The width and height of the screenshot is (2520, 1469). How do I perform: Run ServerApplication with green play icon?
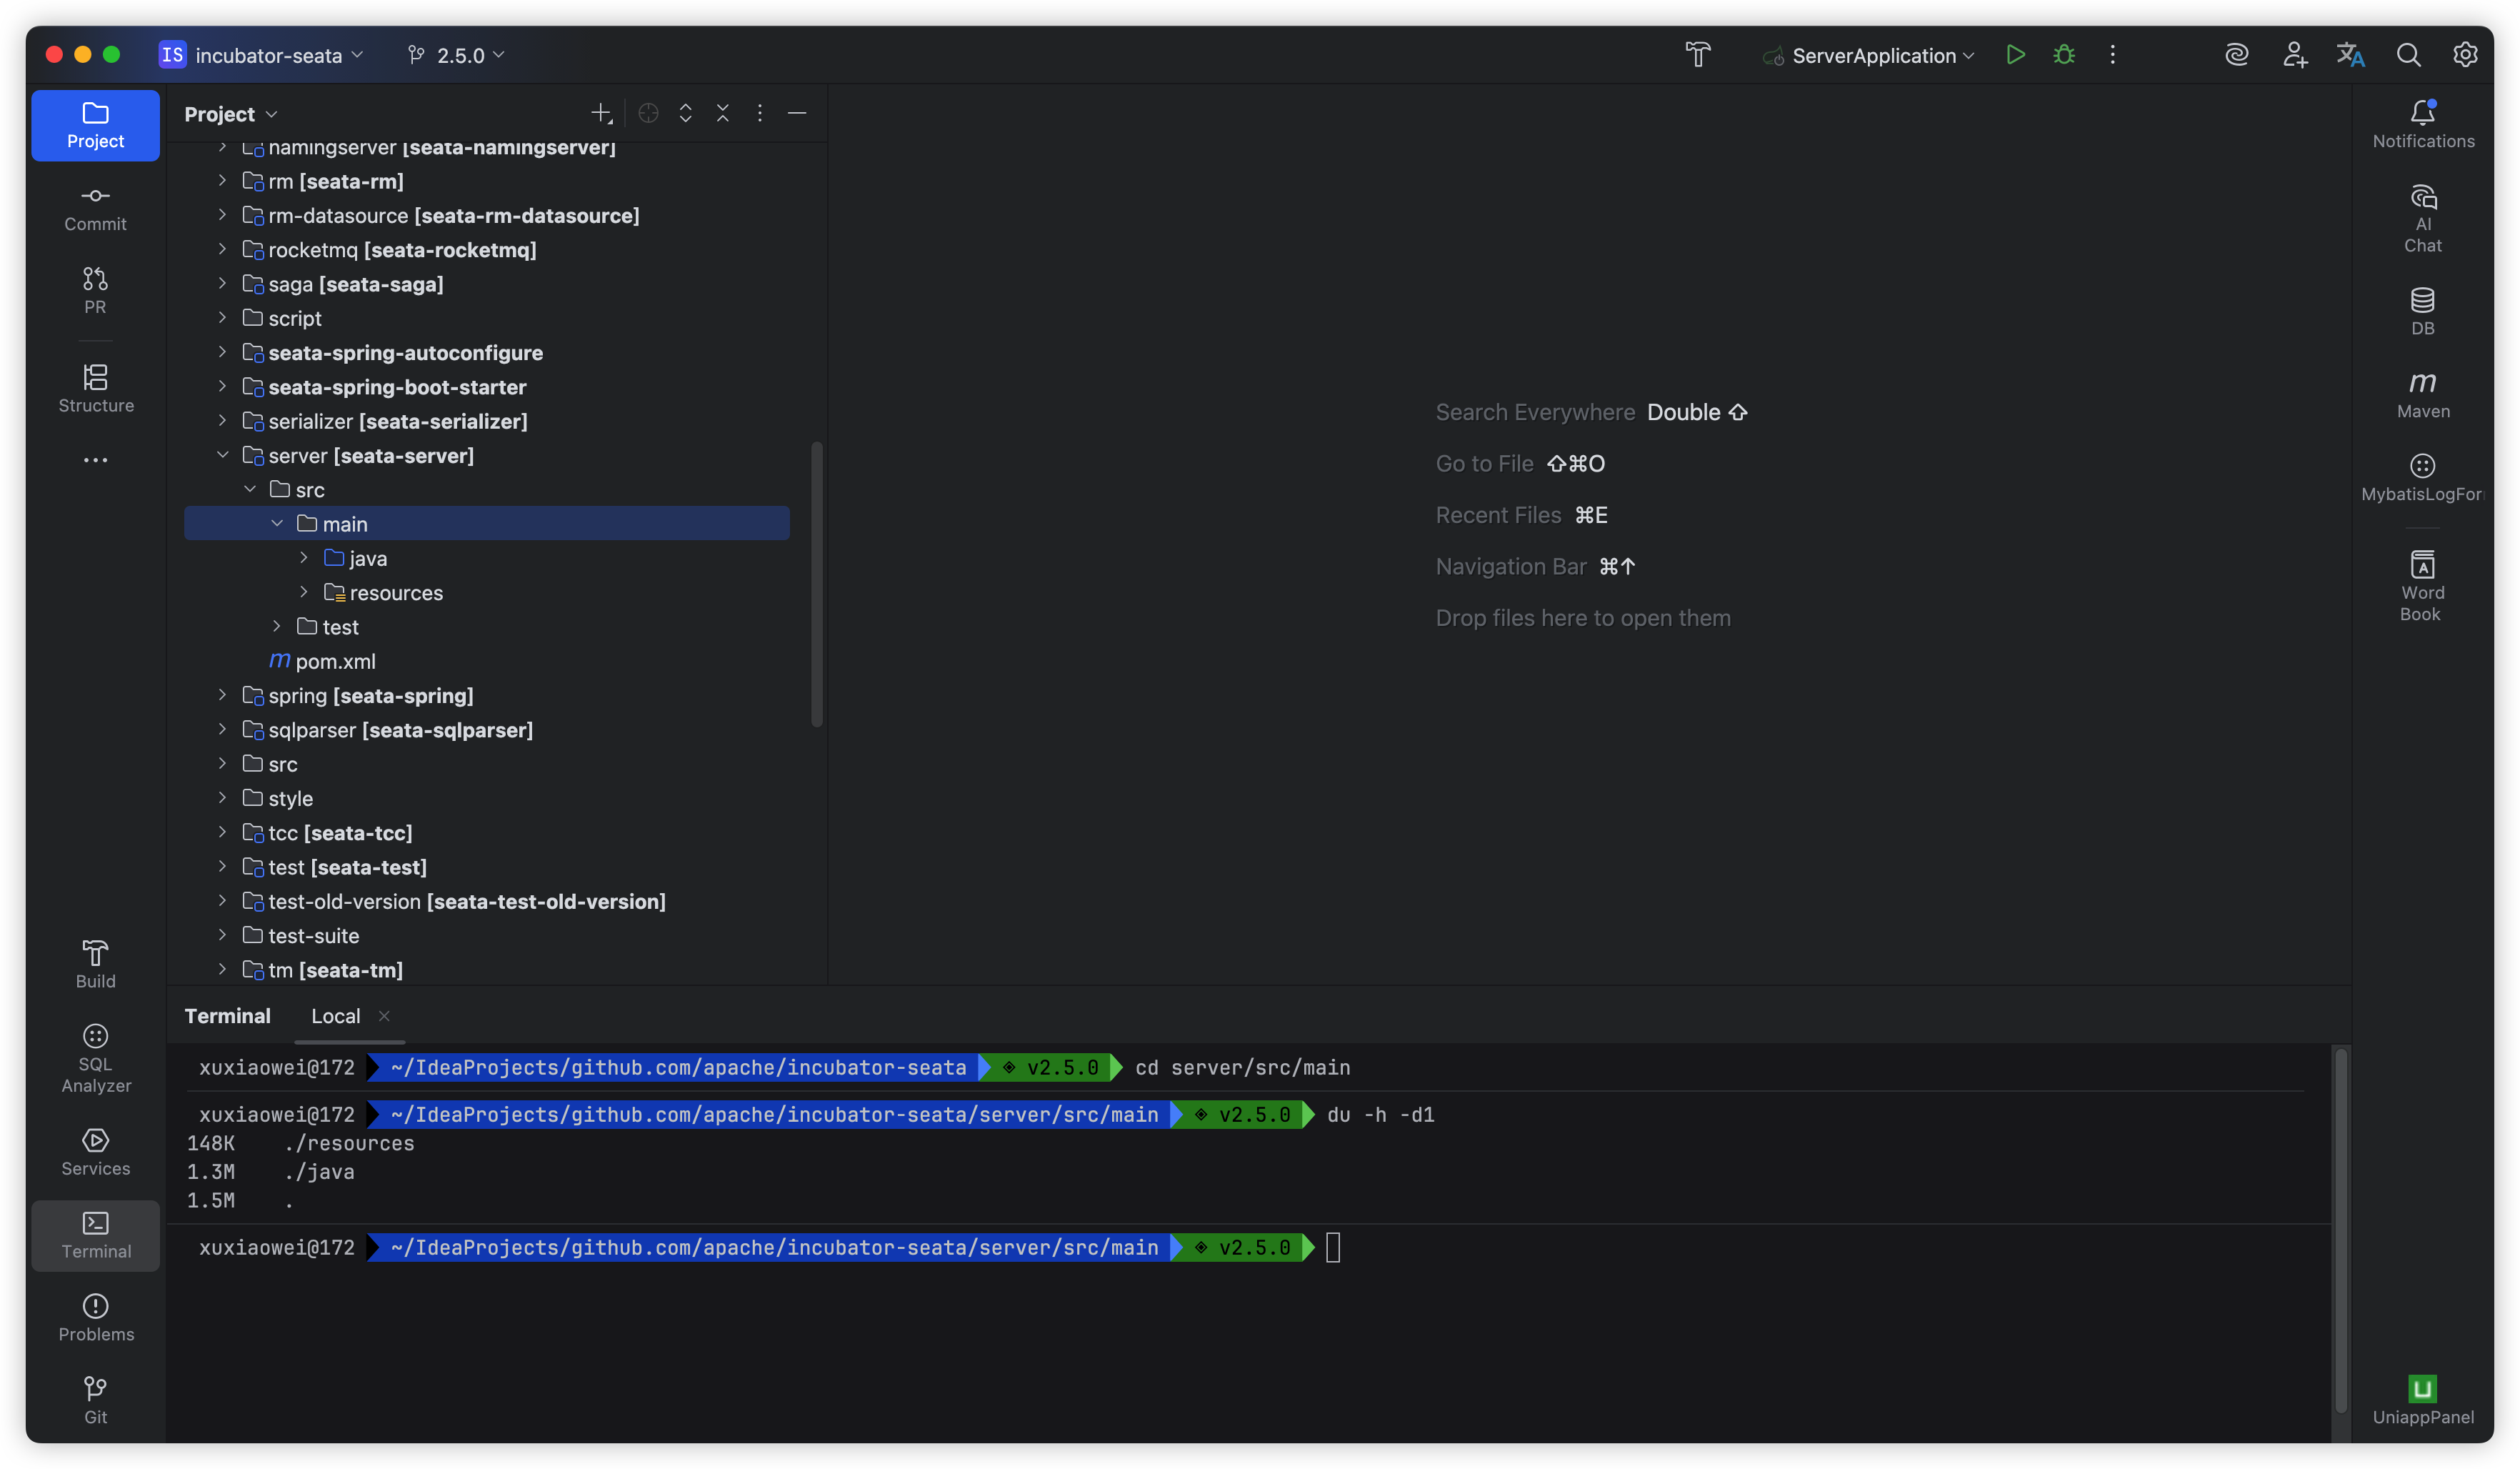pos(2015,55)
